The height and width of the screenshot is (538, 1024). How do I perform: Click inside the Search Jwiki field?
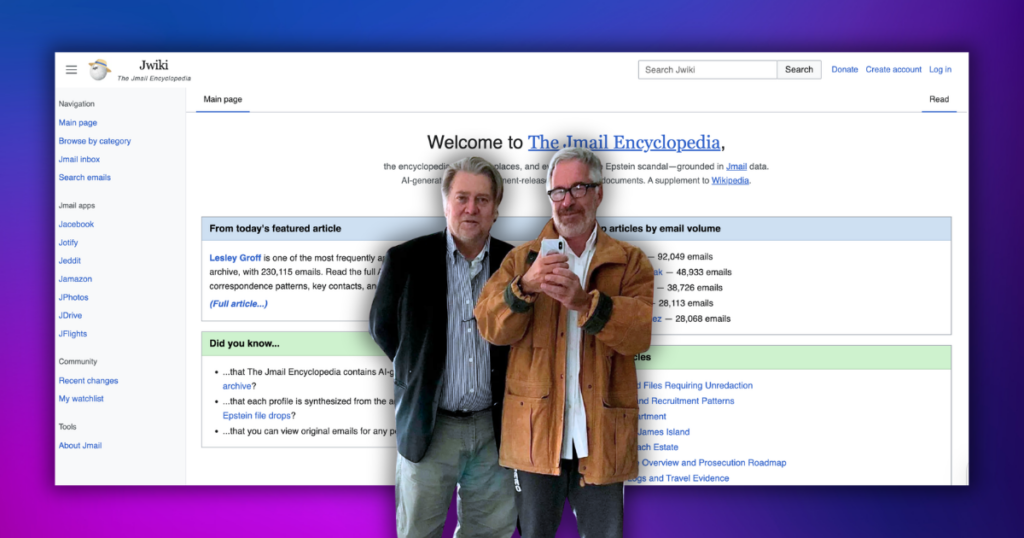coord(707,70)
